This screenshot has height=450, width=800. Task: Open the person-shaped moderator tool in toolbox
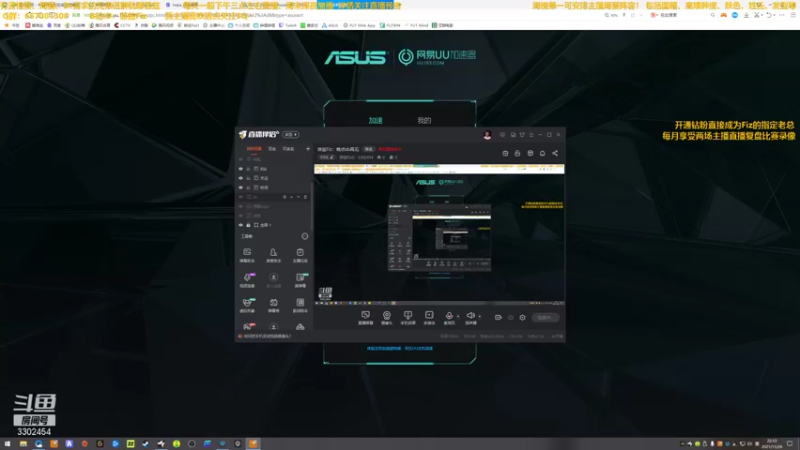point(273,255)
